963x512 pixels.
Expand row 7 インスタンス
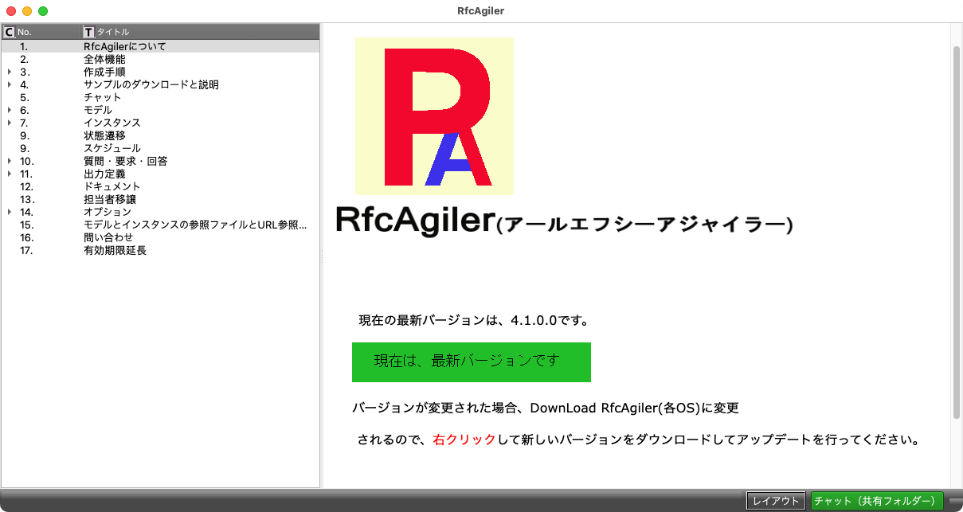pyautogui.click(x=9, y=123)
